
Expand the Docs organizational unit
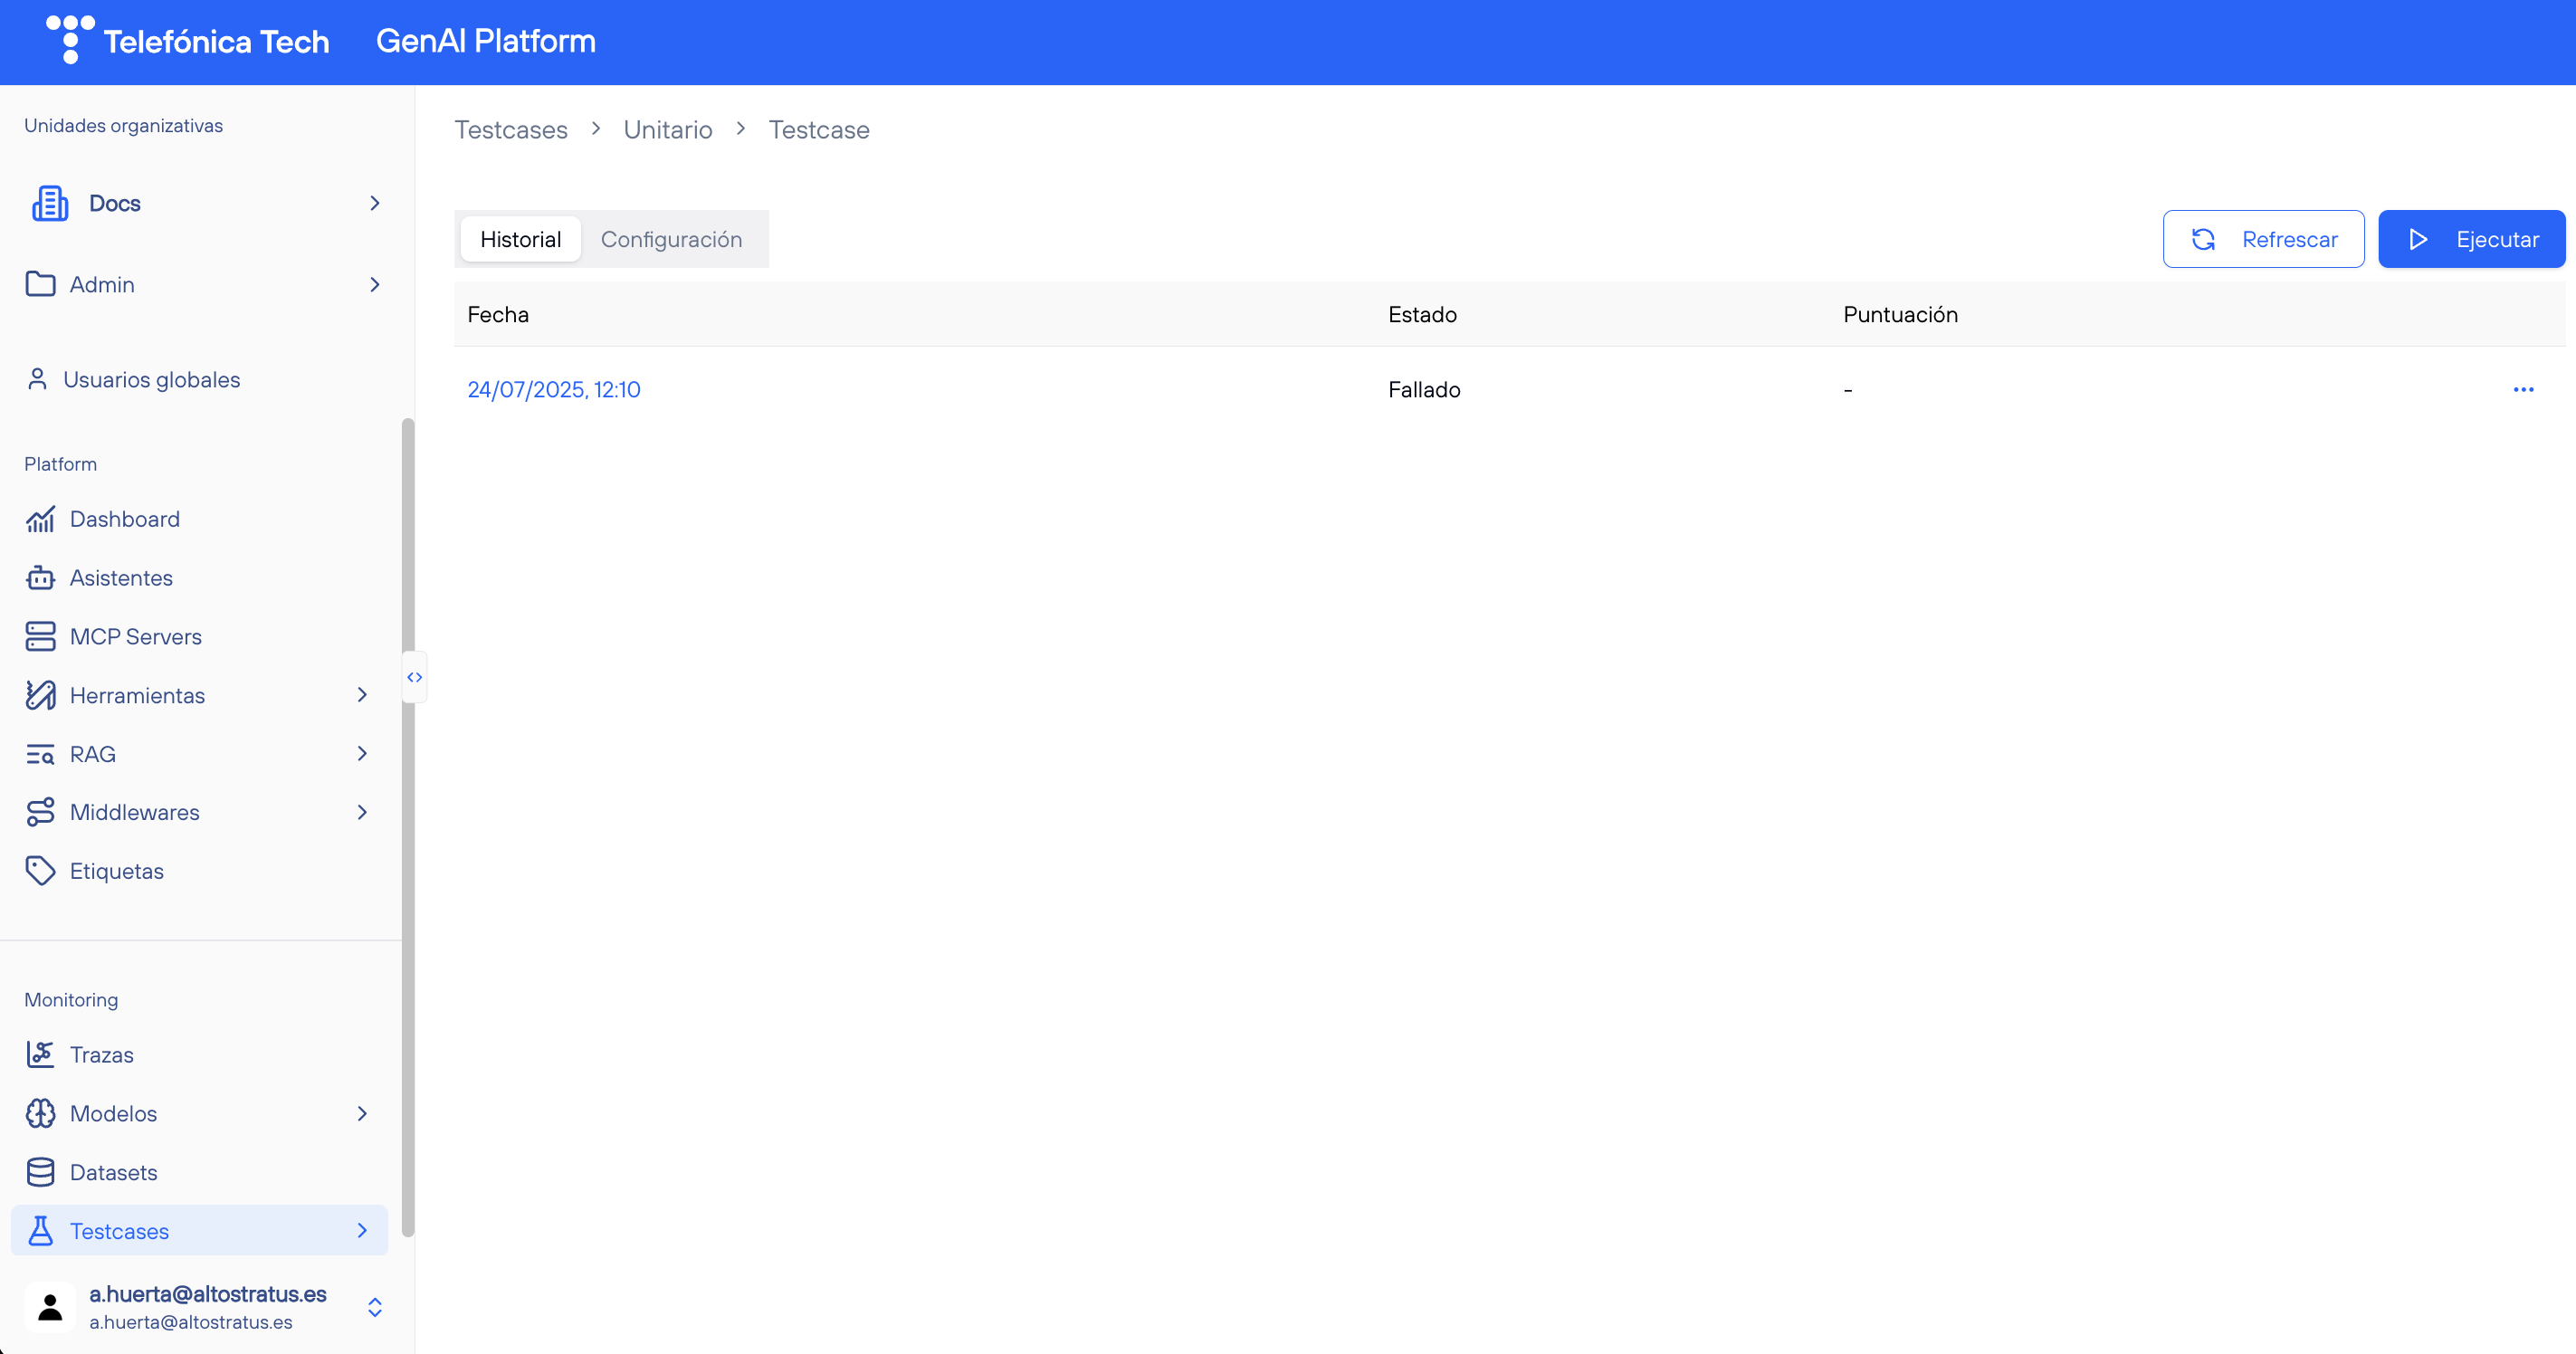[x=374, y=203]
